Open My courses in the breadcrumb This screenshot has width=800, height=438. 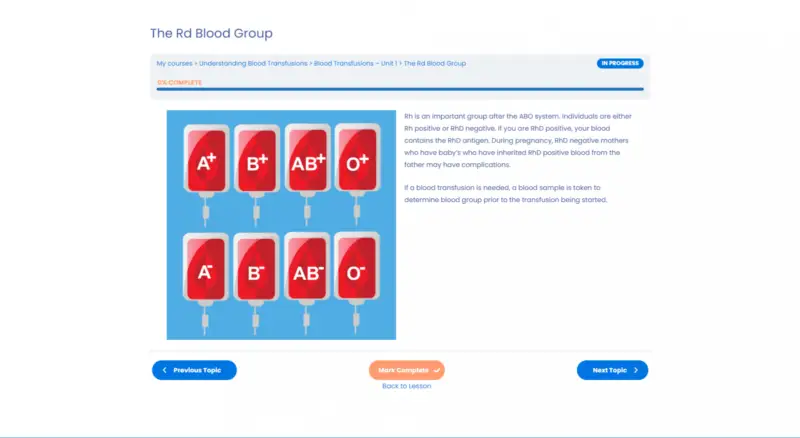point(174,63)
